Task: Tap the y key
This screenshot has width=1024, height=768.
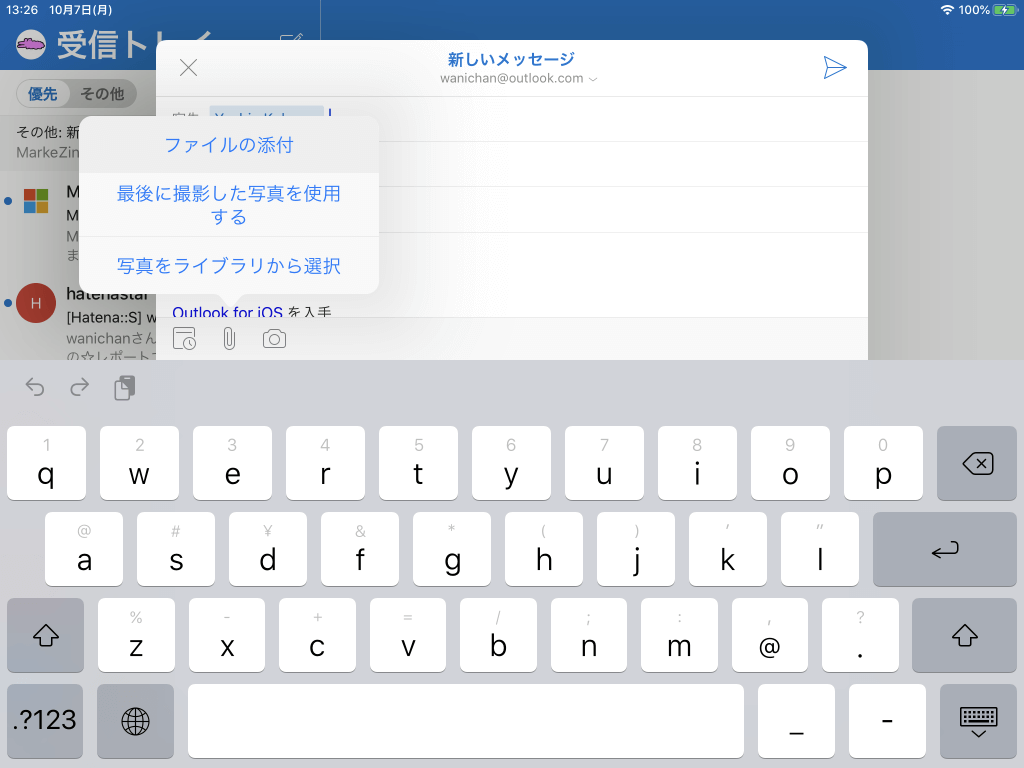Action: (x=511, y=464)
